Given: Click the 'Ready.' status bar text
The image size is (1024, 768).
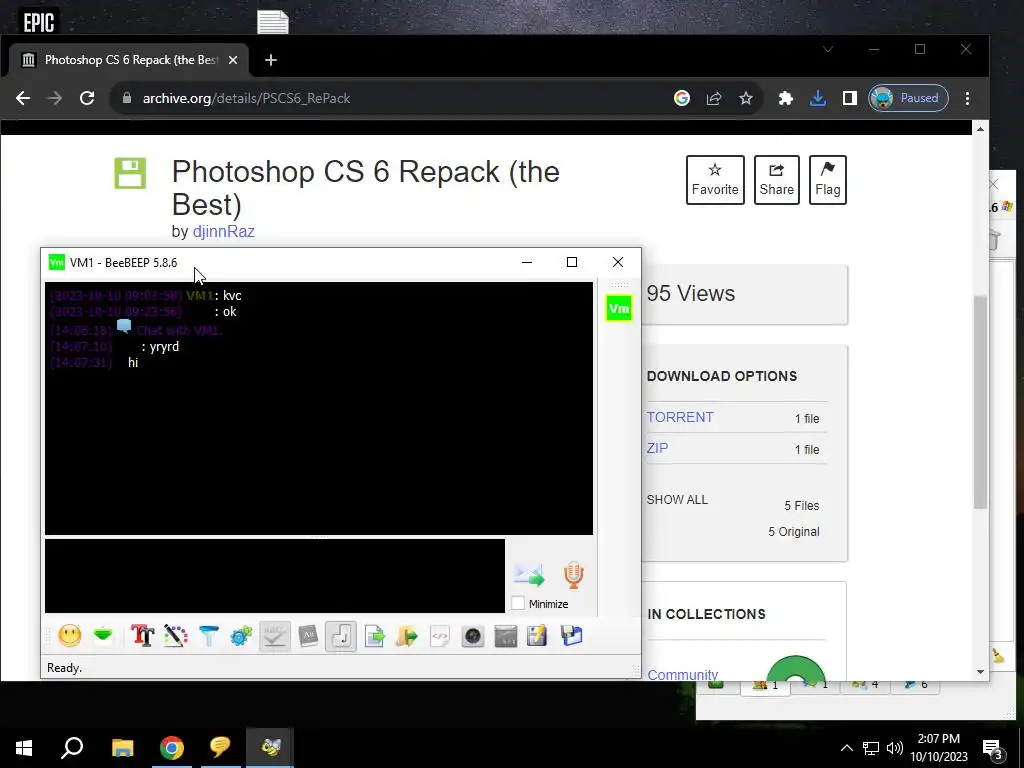Looking at the screenshot, I should pyautogui.click(x=64, y=667).
